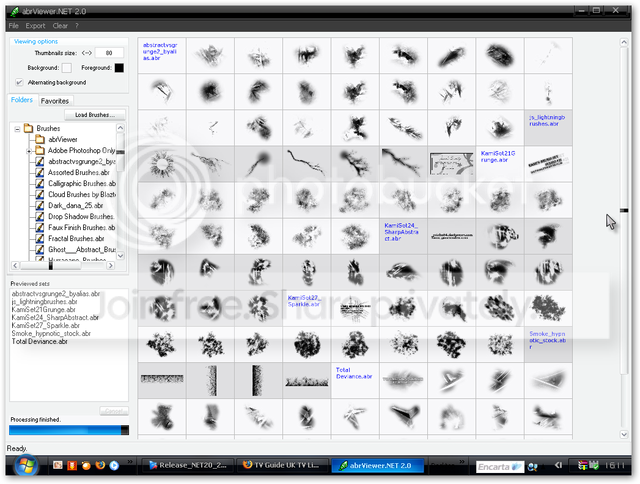Image resolution: width=640 pixels, height=484 pixels.
Task: Select thumbnail left of KamiSet21Grunge label
Action: (x=451, y=164)
